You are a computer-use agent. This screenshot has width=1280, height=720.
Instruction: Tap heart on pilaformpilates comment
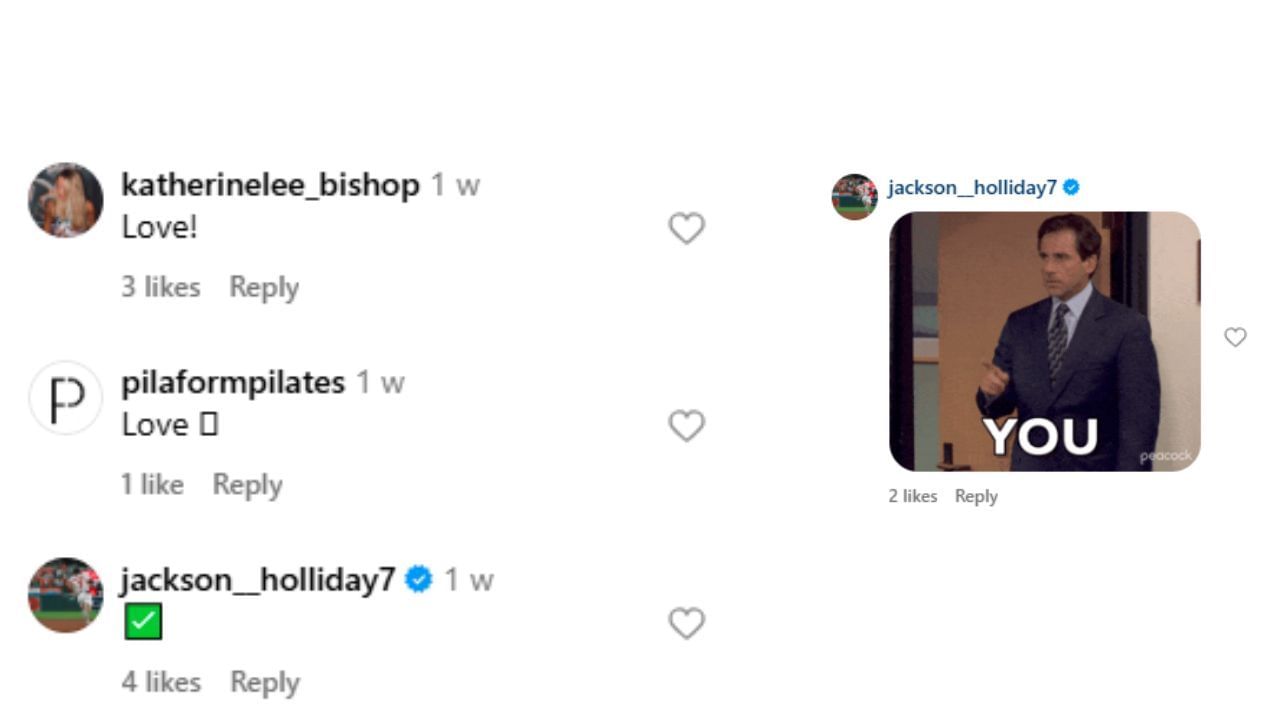coord(686,426)
